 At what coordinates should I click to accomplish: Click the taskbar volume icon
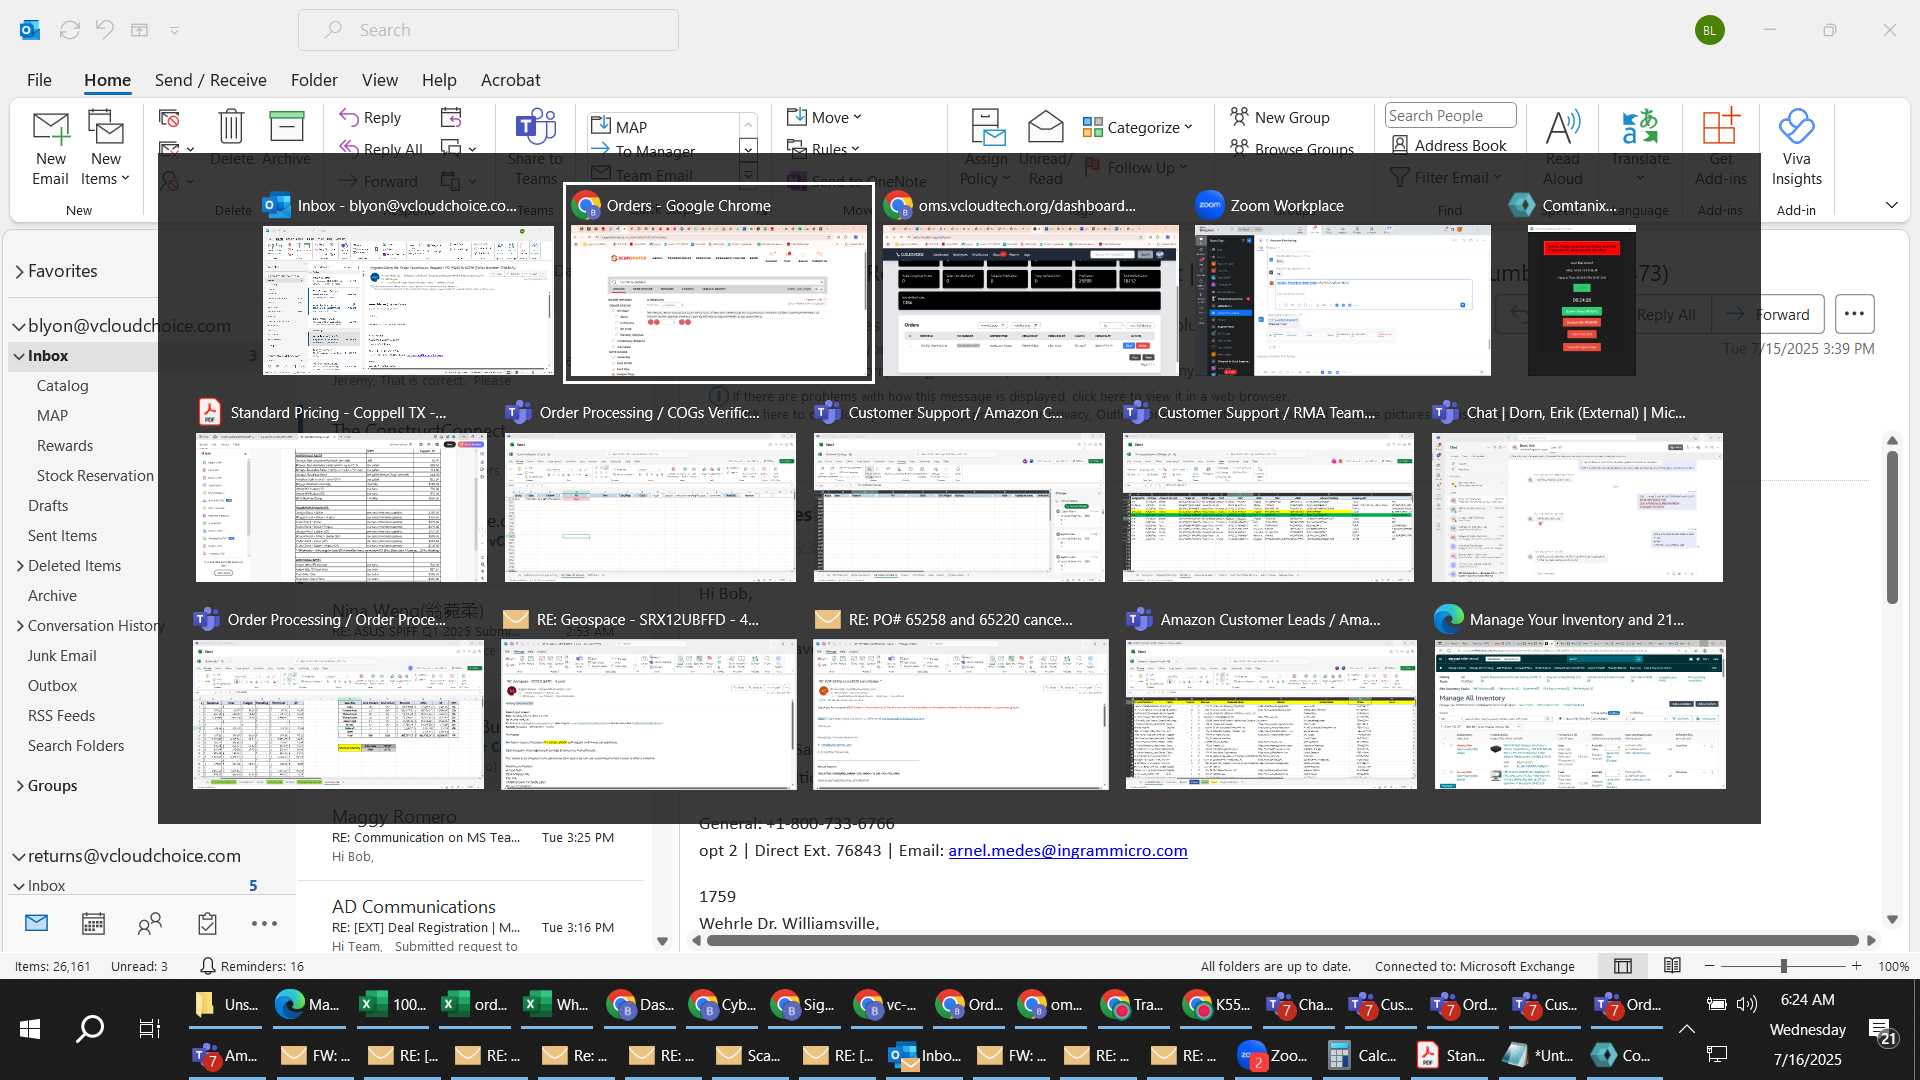tap(1747, 1004)
